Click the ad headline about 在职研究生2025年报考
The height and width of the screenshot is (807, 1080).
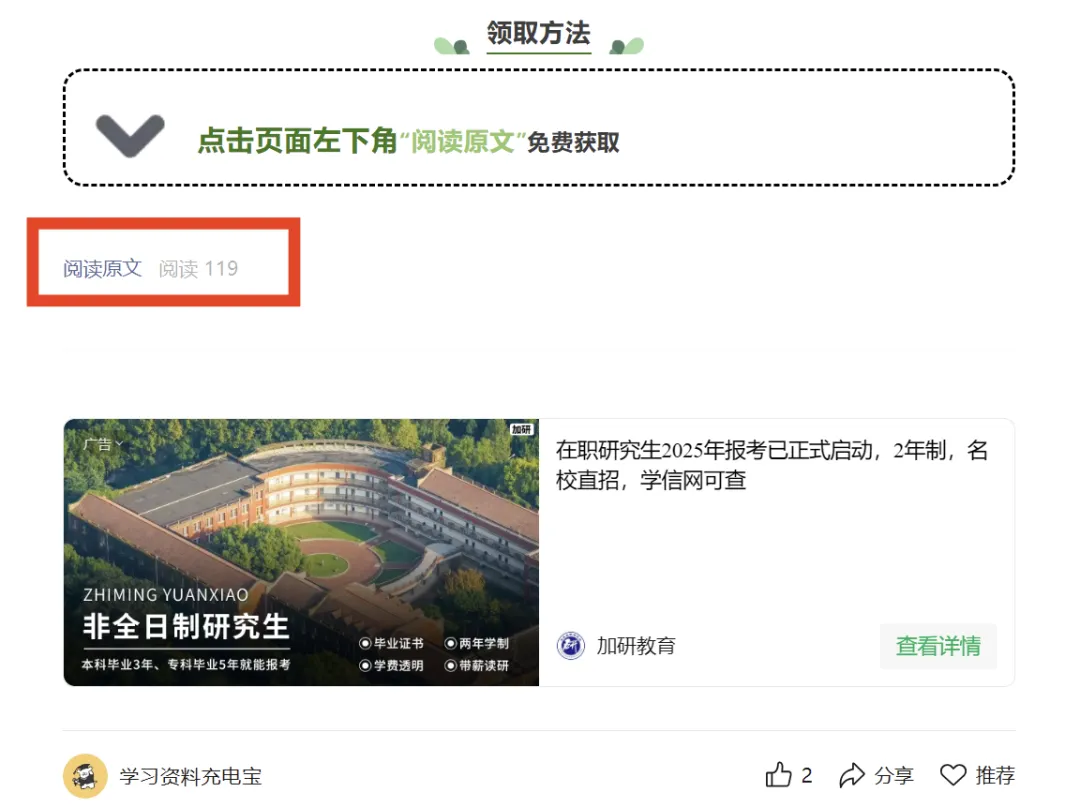[x=772, y=465]
